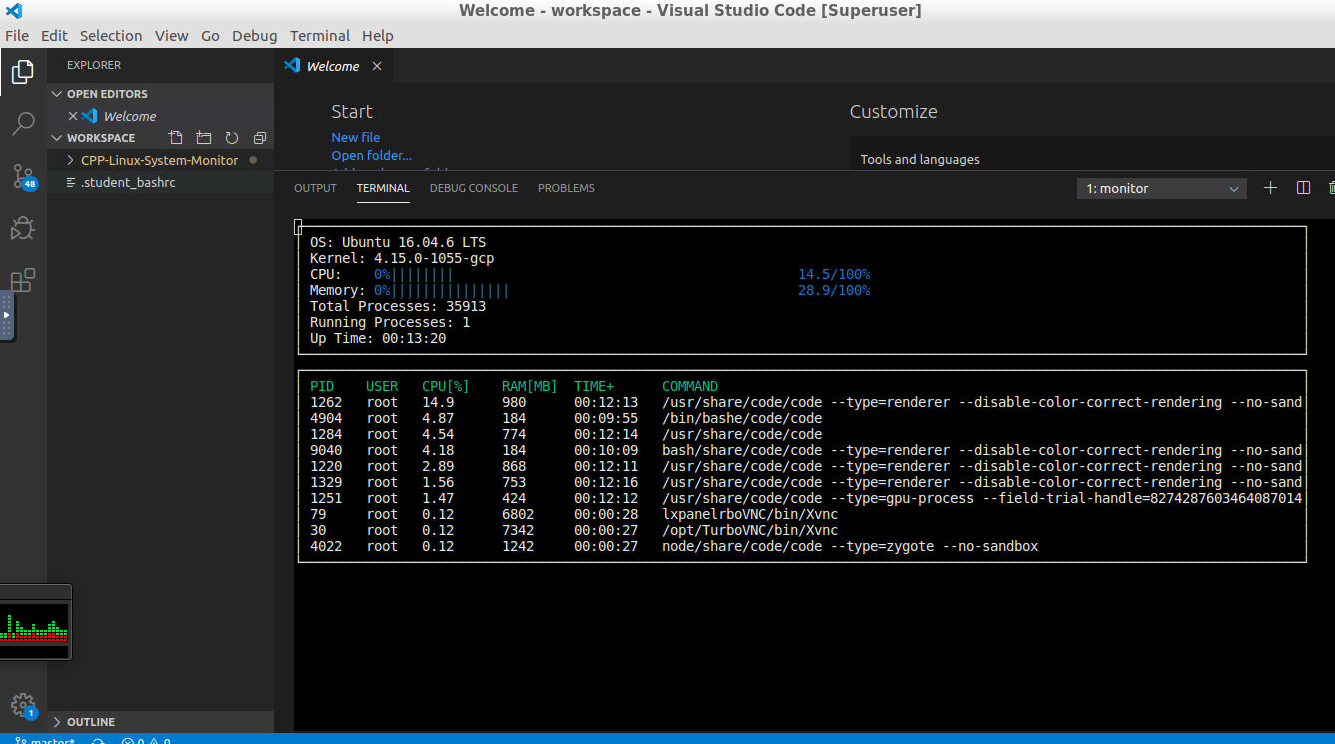The width and height of the screenshot is (1335, 744).
Task: Click the master branch status bar item
Action: (45, 741)
